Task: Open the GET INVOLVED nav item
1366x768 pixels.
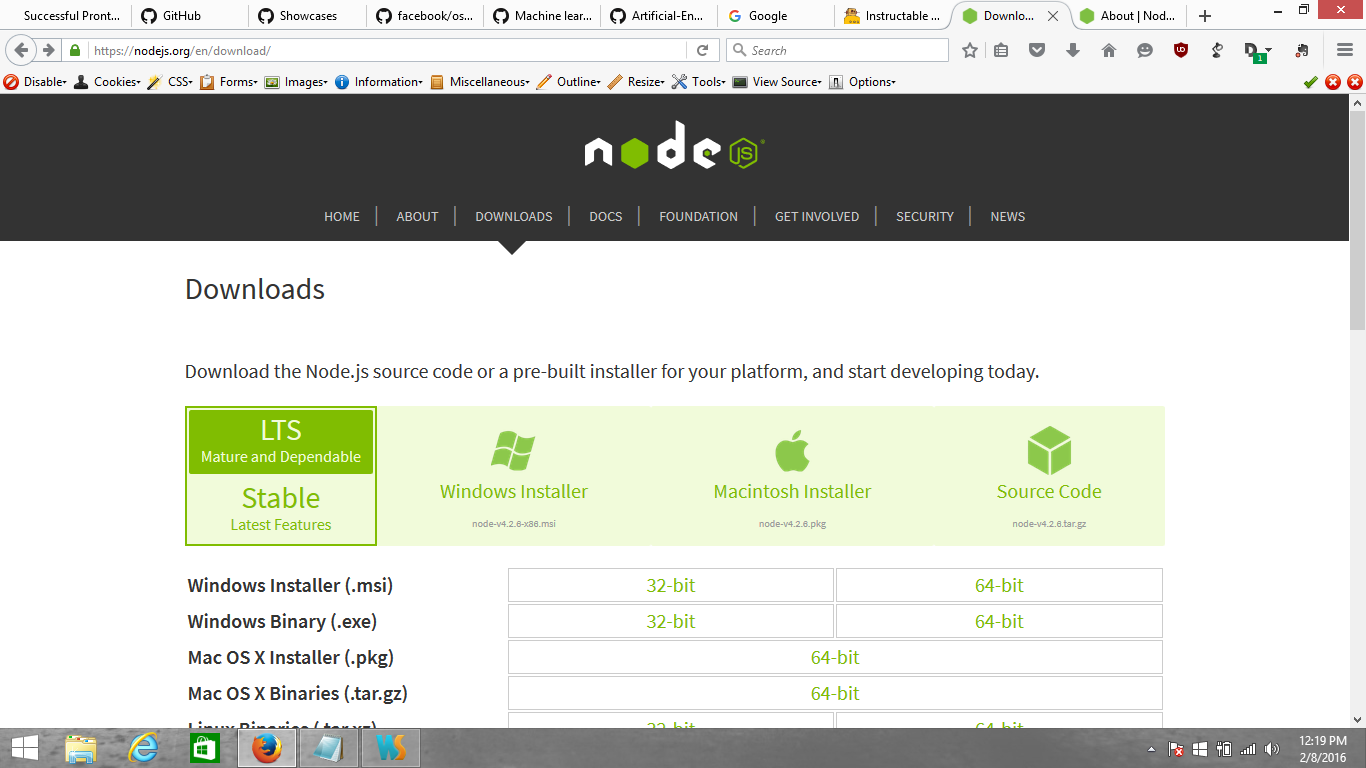Action: pos(817,216)
